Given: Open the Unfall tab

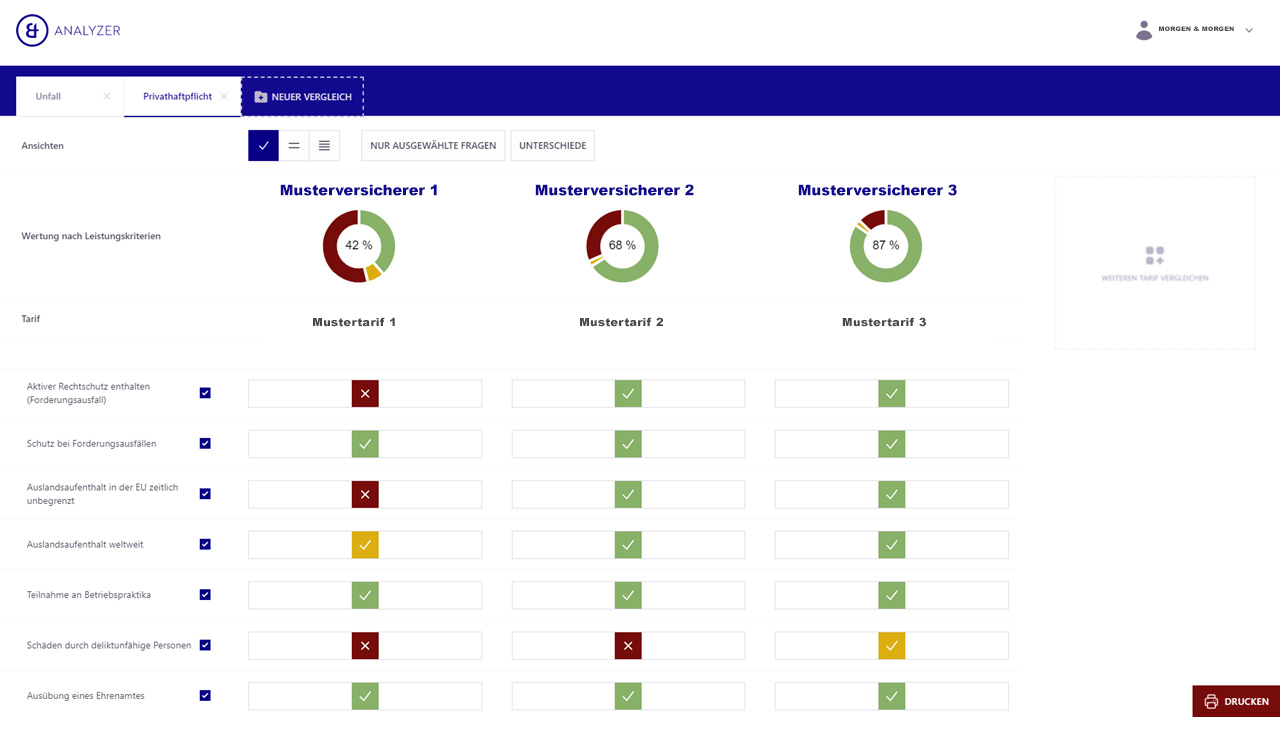Looking at the screenshot, I should pos(49,97).
